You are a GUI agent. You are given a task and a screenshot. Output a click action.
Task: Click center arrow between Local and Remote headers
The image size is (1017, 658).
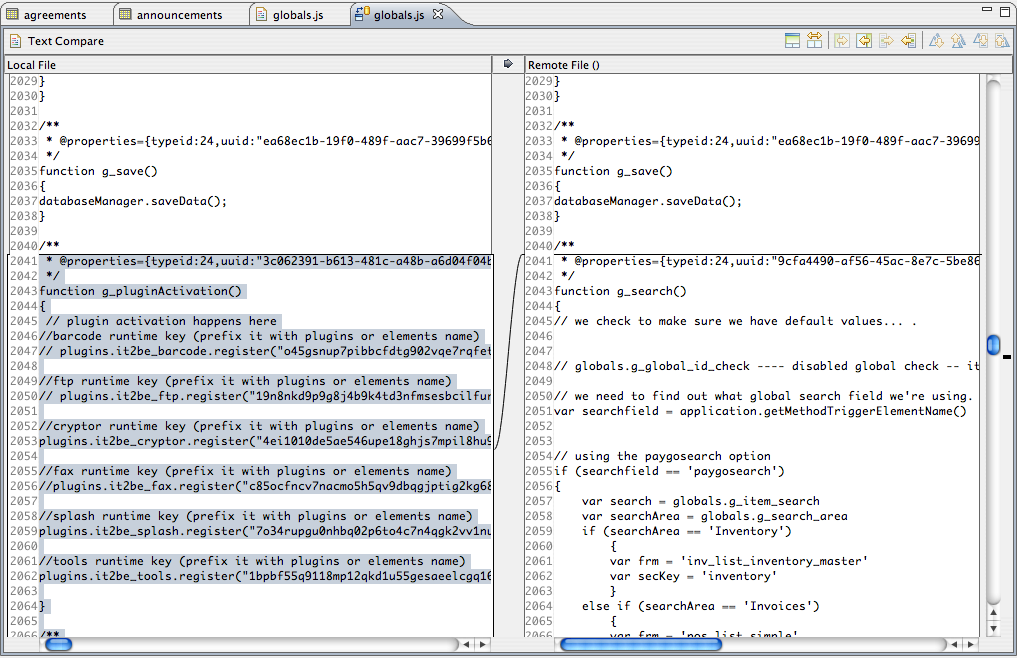pos(508,64)
